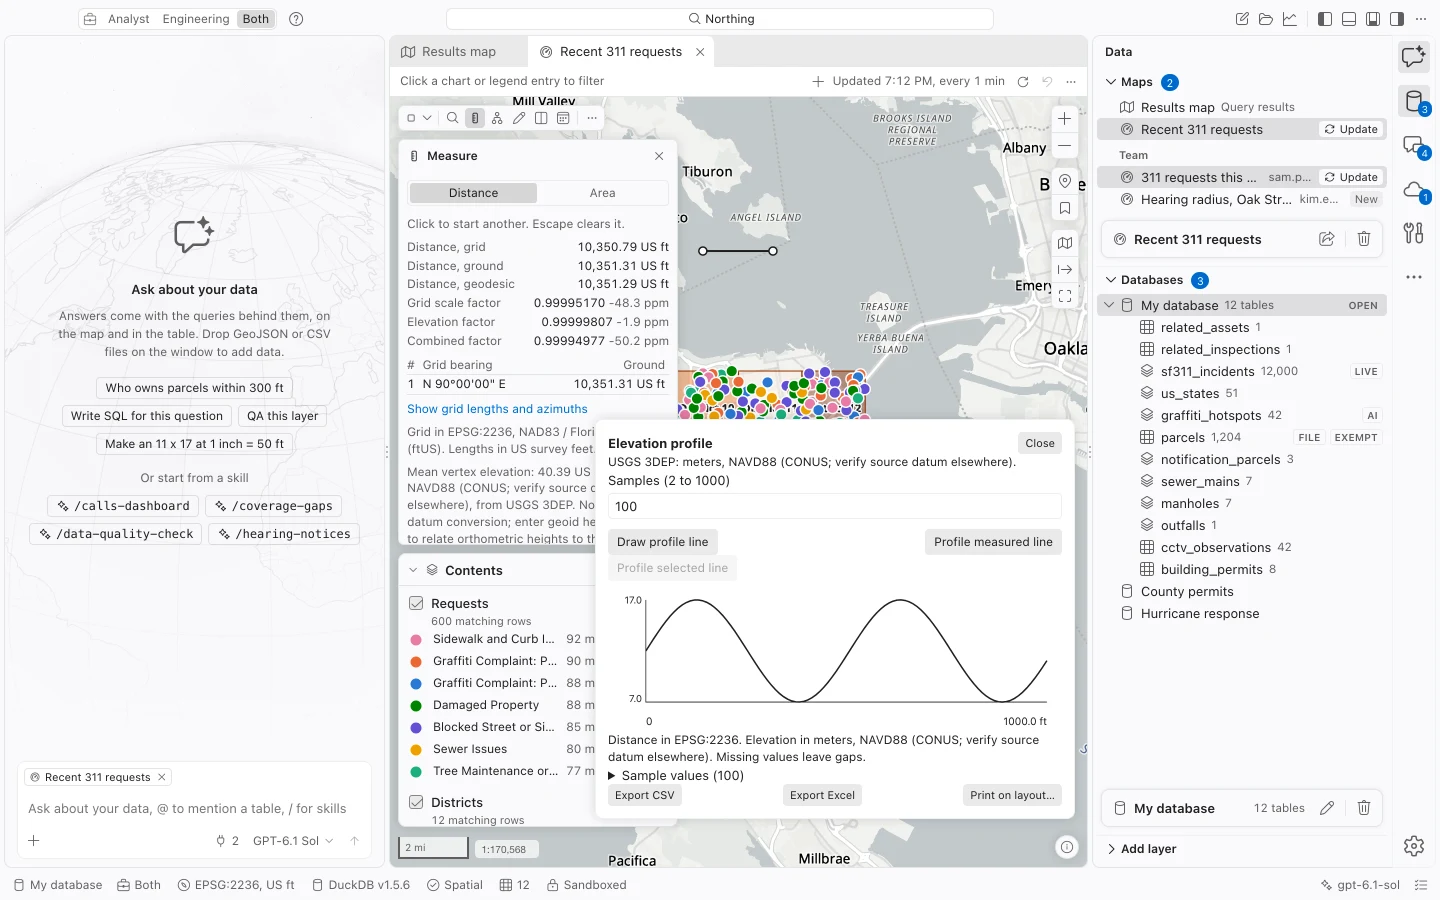Viewport: 1440px width, 900px height.
Task: Zoom in on the map with plus button
Action: click(1065, 118)
